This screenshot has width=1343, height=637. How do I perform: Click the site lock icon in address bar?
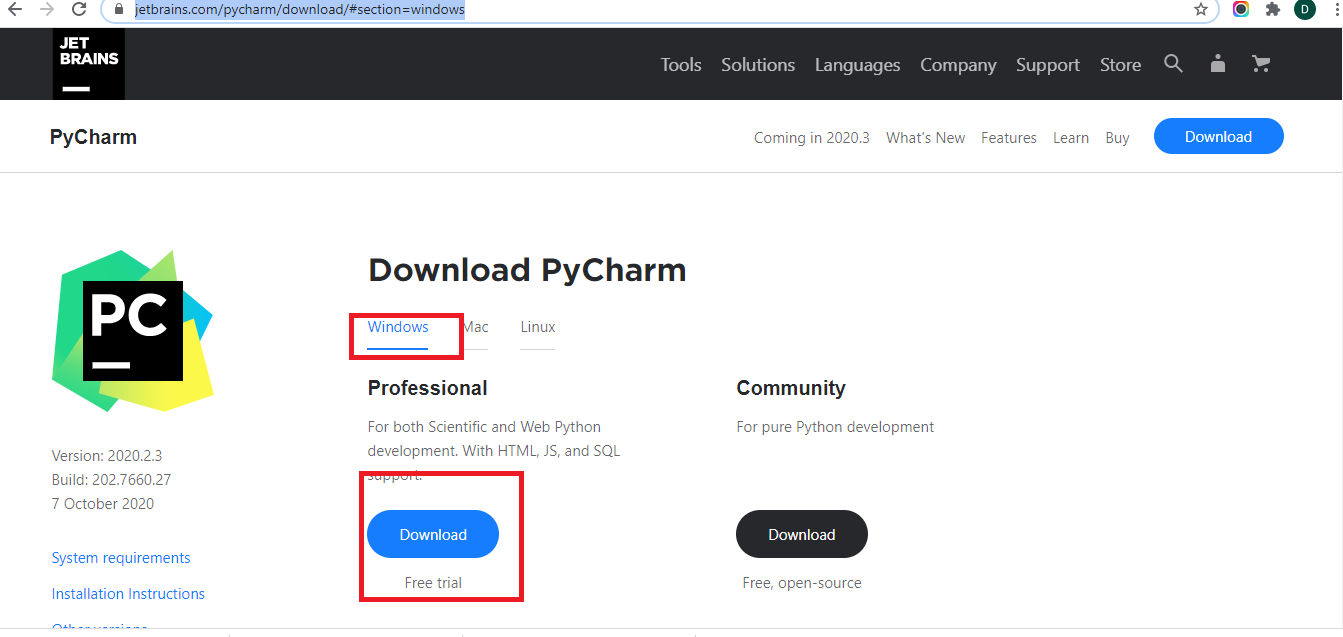[x=119, y=9]
